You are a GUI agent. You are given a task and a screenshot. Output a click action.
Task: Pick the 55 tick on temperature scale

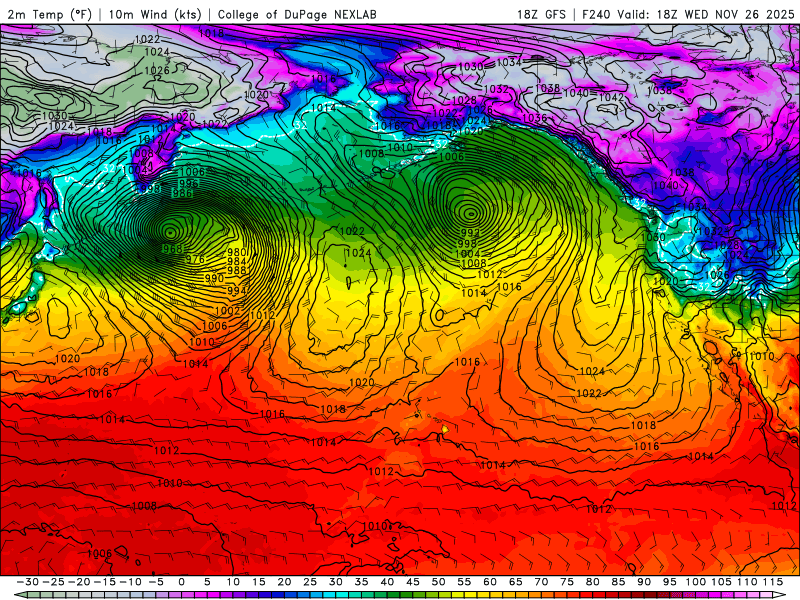tap(464, 582)
